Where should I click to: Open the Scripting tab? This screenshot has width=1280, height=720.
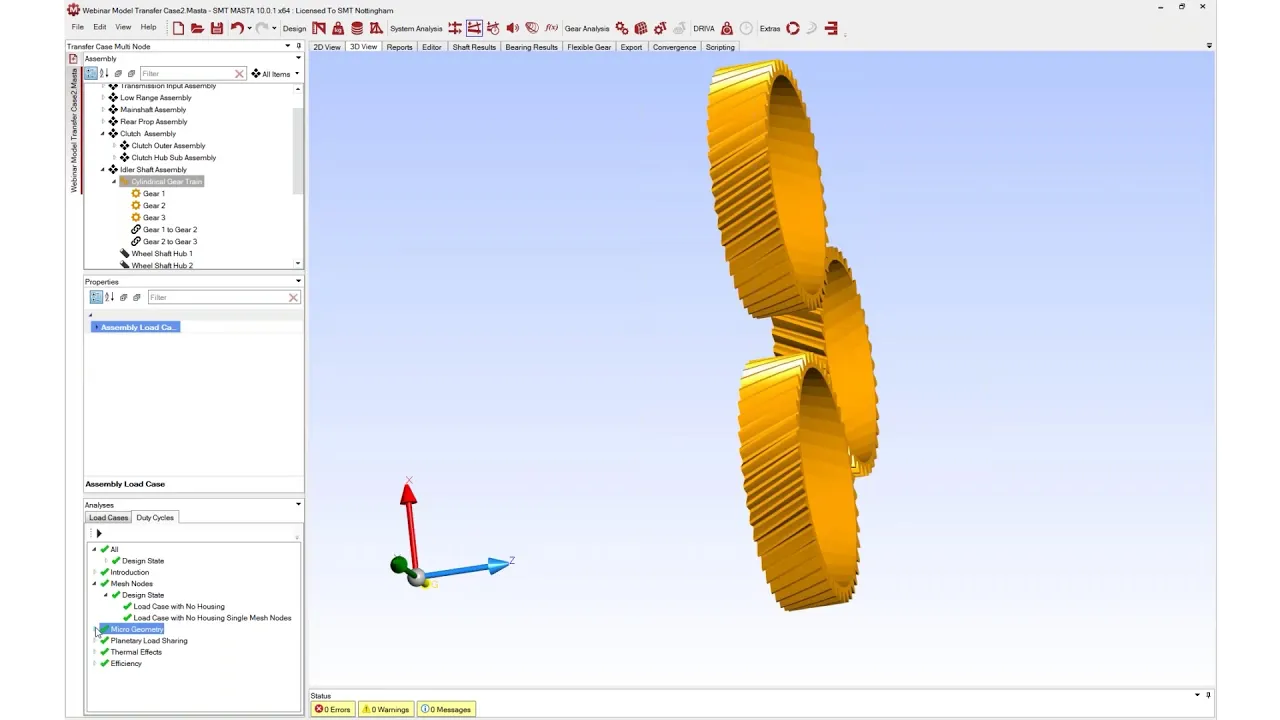tap(720, 47)
